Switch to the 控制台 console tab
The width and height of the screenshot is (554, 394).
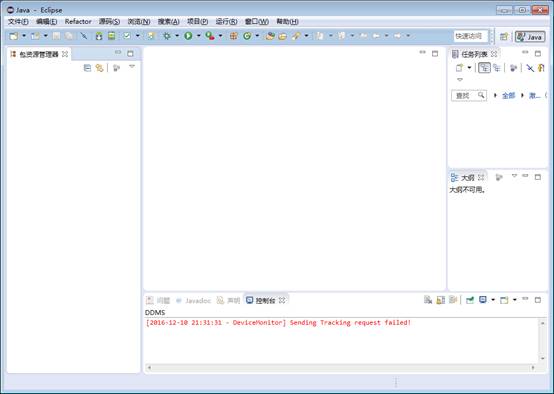[266, 300]
